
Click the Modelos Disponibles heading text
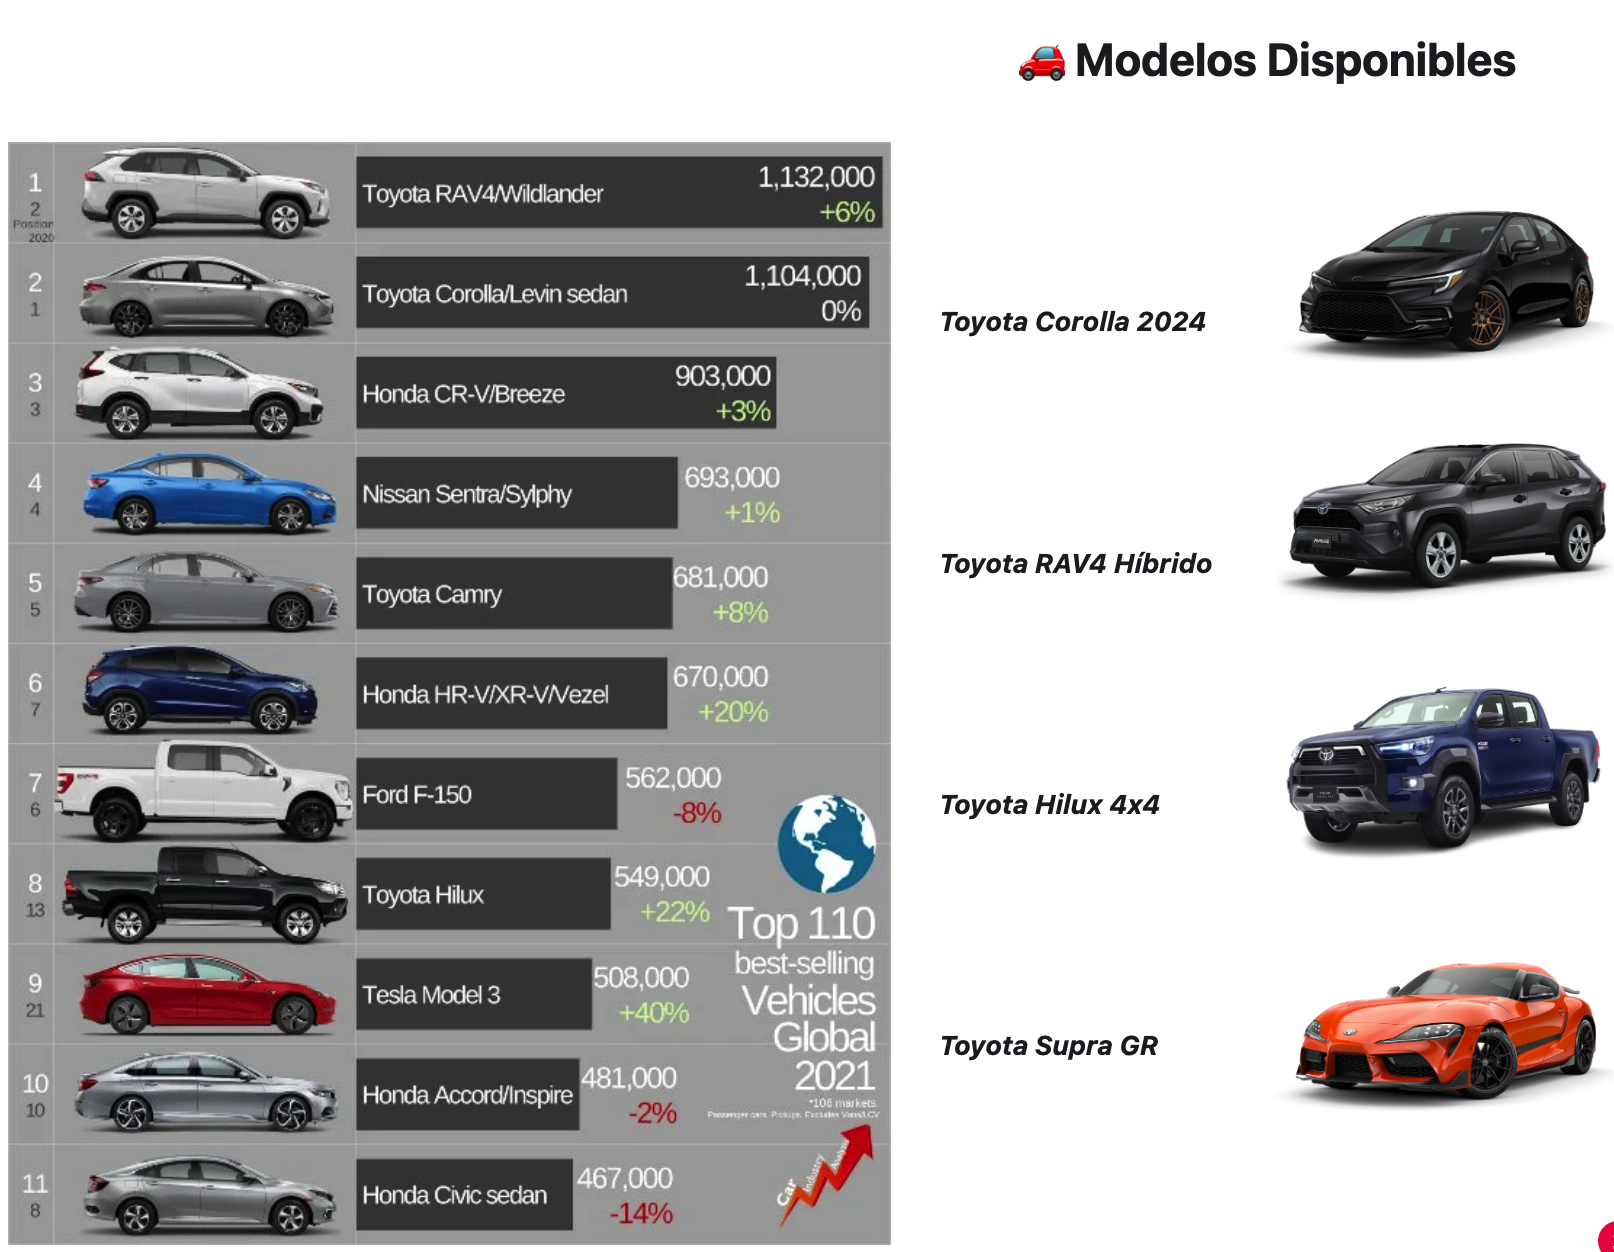pyautogui.click(x=1294, y=61)
